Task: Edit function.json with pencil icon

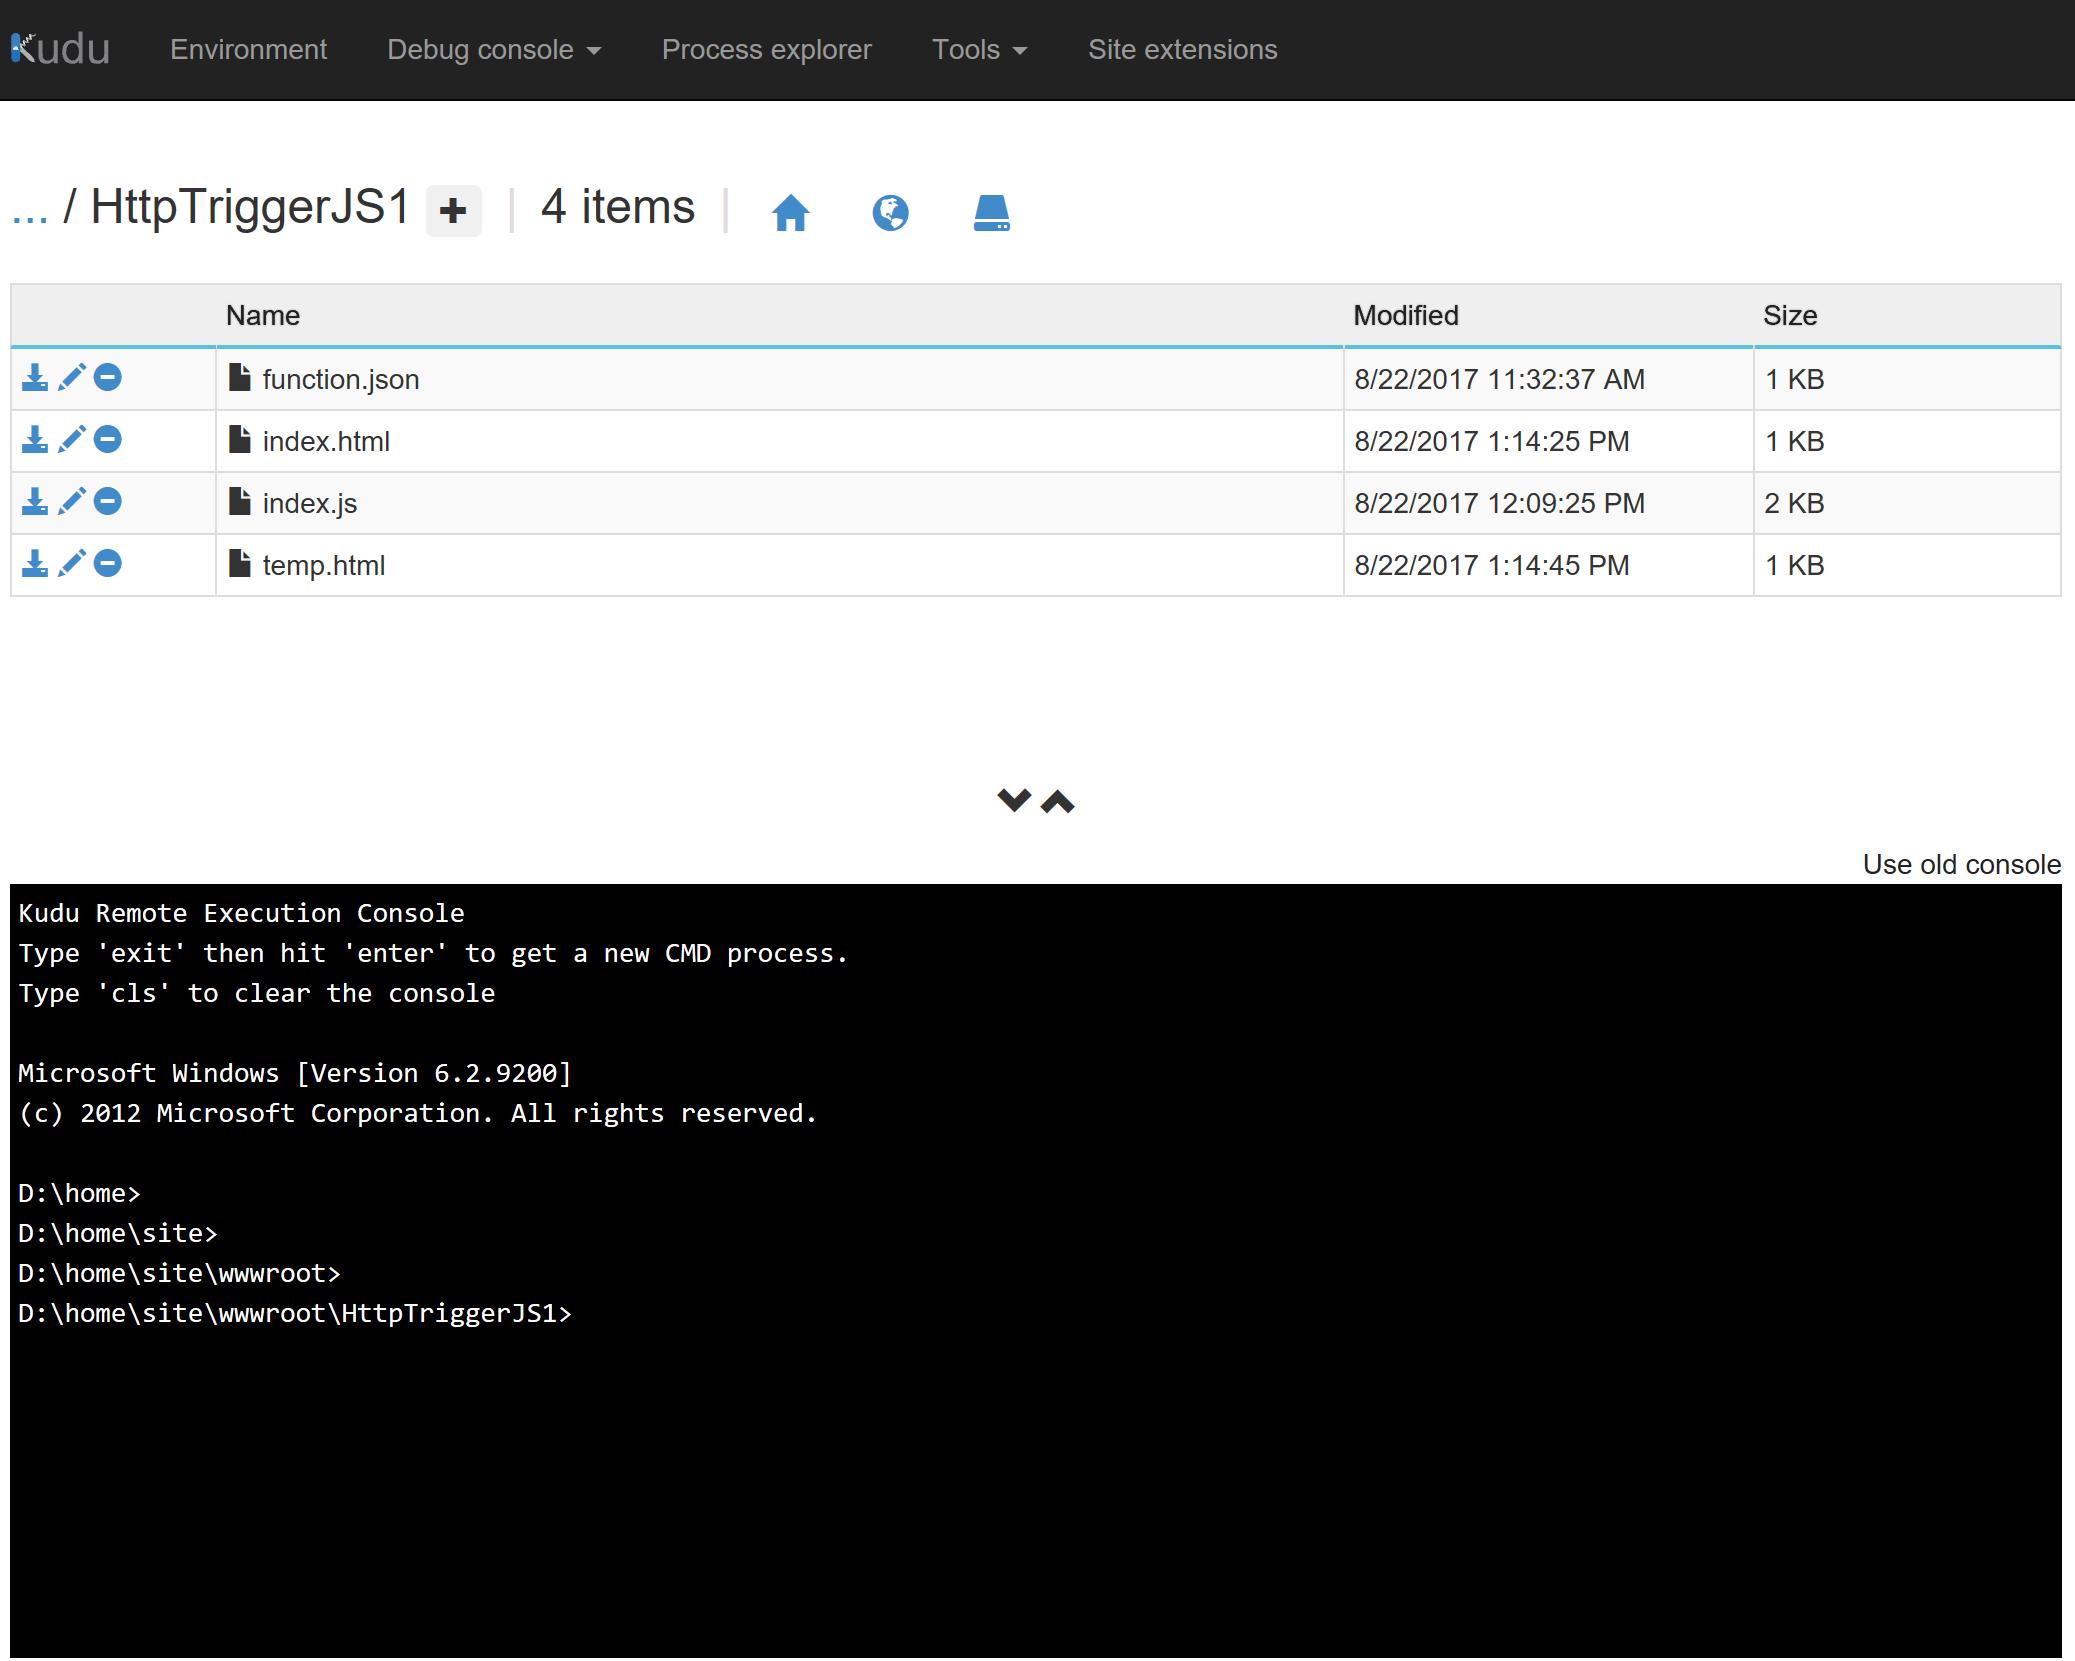Action: click(x=72, y=377)
